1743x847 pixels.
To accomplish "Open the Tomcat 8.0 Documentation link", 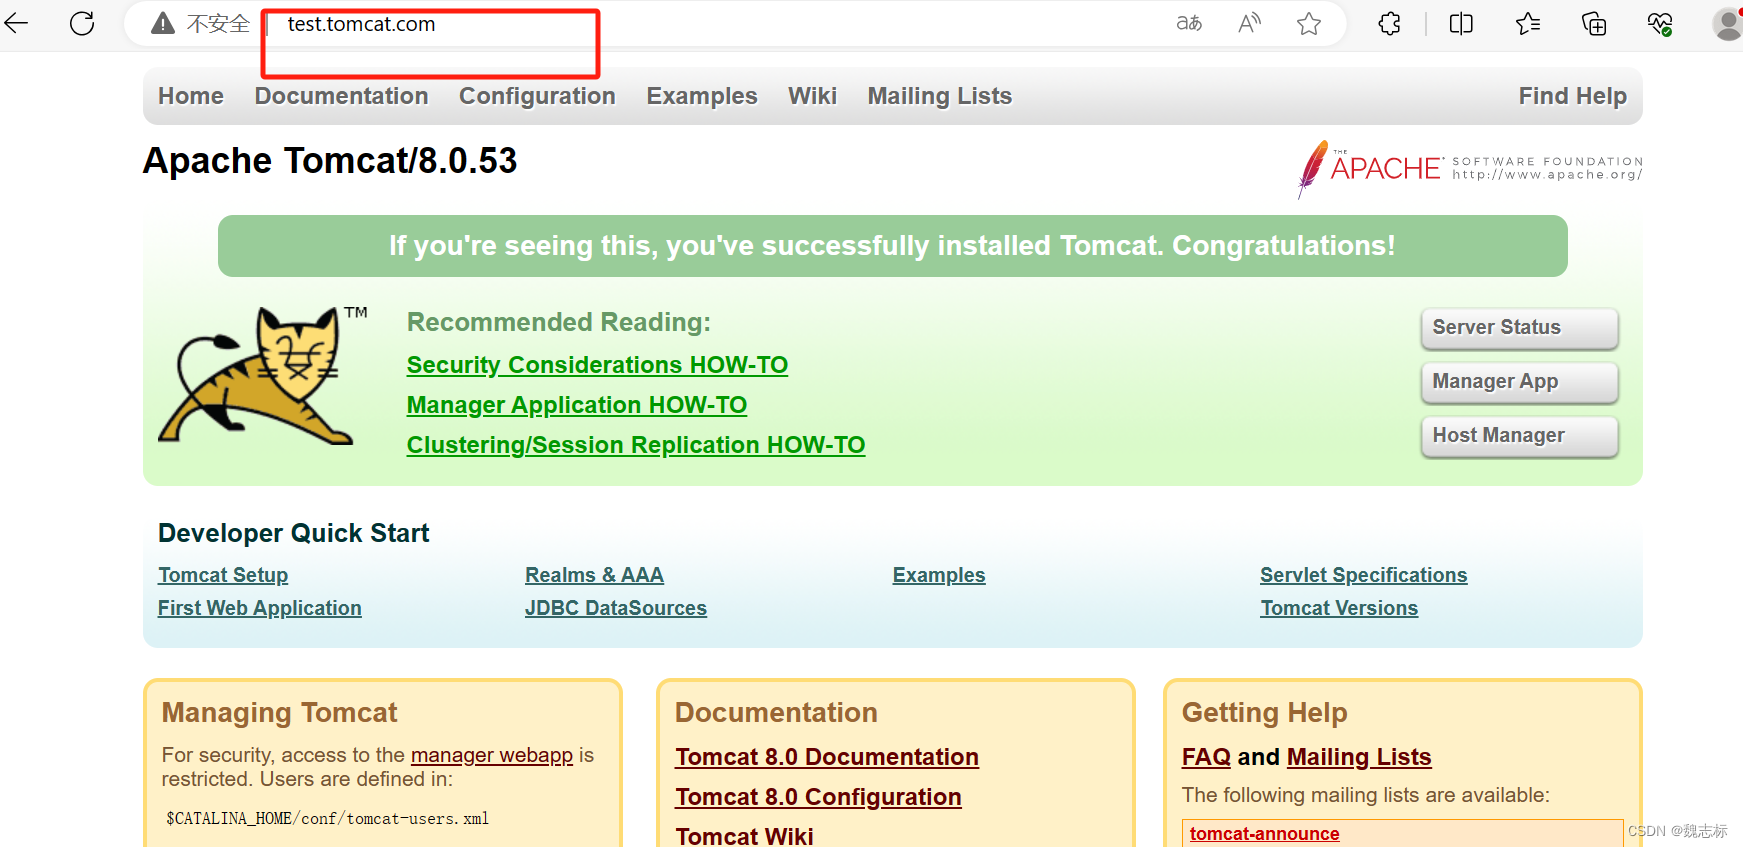I will tap(827, 757).
